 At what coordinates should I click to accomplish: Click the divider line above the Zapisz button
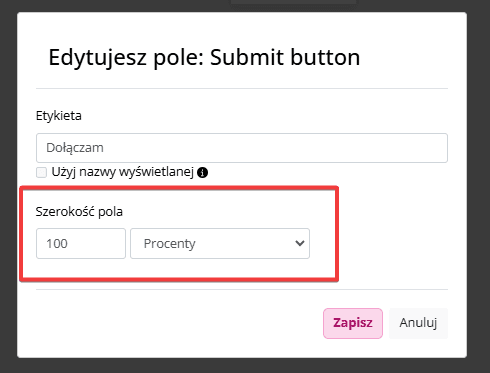tap(242, 289)
